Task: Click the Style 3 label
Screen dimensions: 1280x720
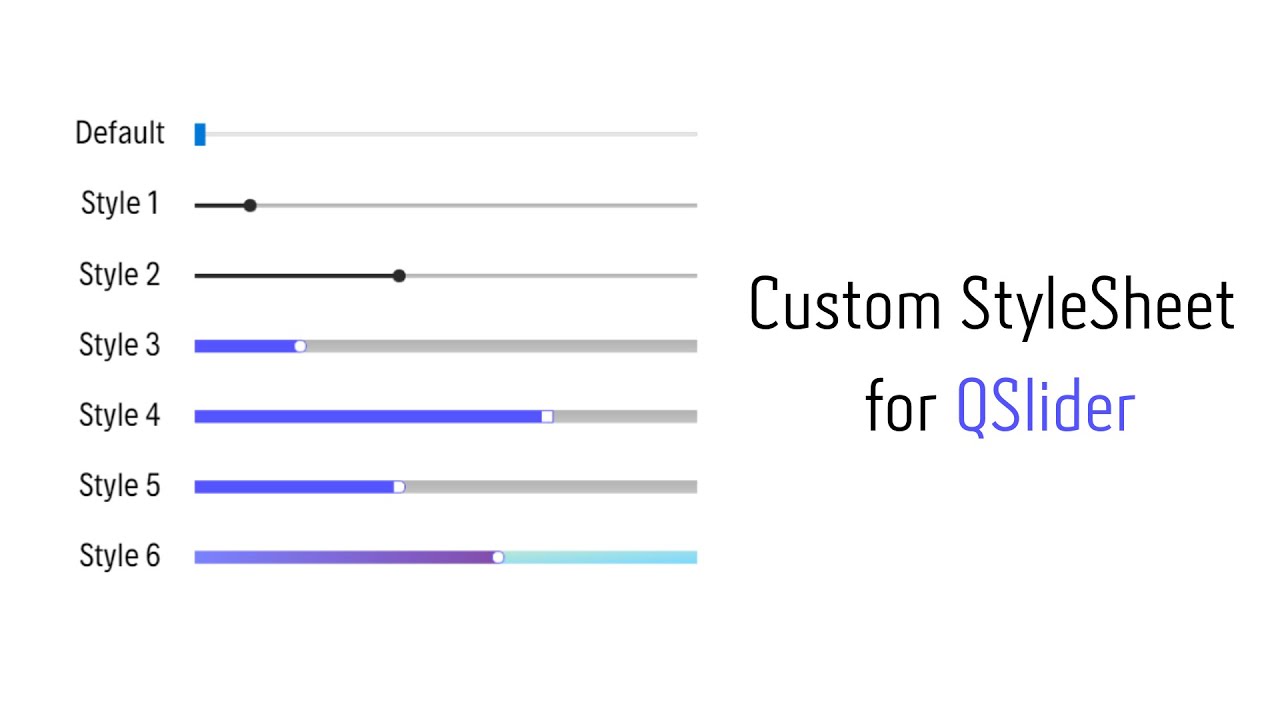Action: [x=120, y=345]
